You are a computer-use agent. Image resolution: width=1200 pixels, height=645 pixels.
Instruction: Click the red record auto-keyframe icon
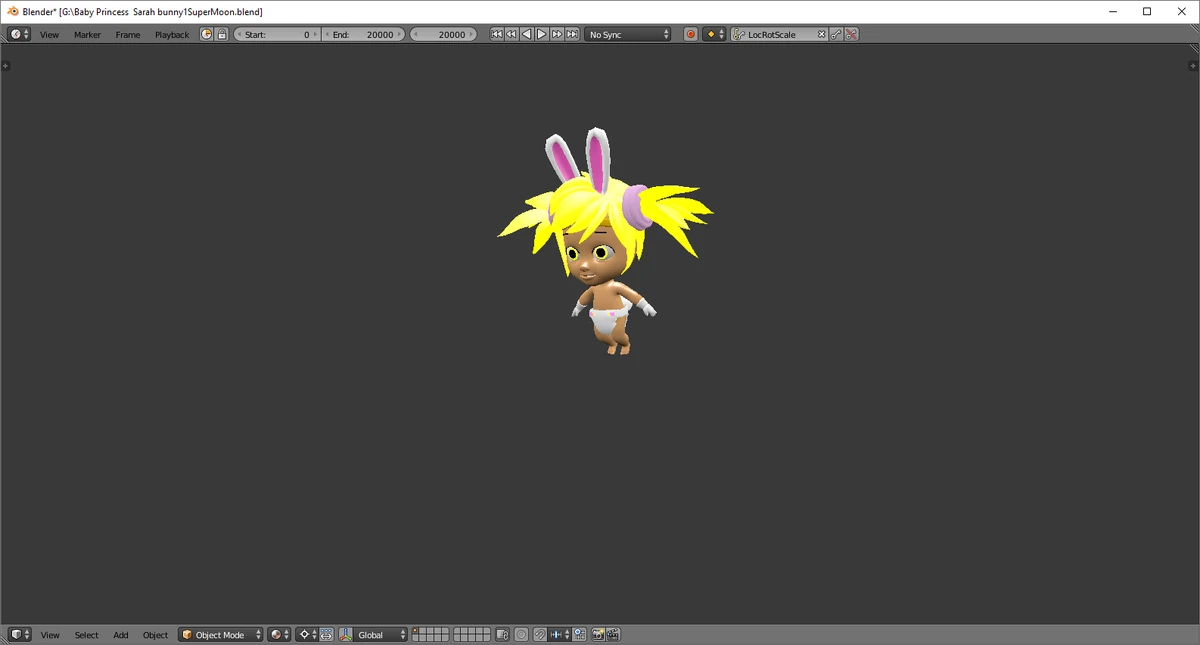pyautogui.click(x=691, y=34)
